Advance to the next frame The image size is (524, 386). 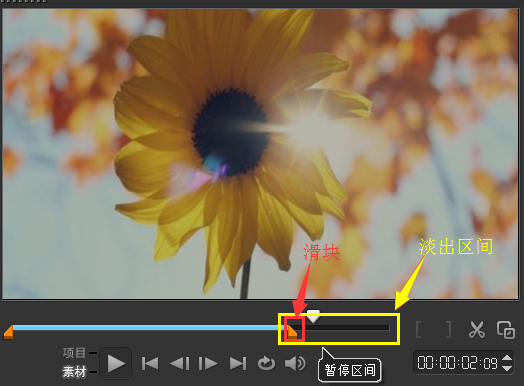[x=208, y=364]
